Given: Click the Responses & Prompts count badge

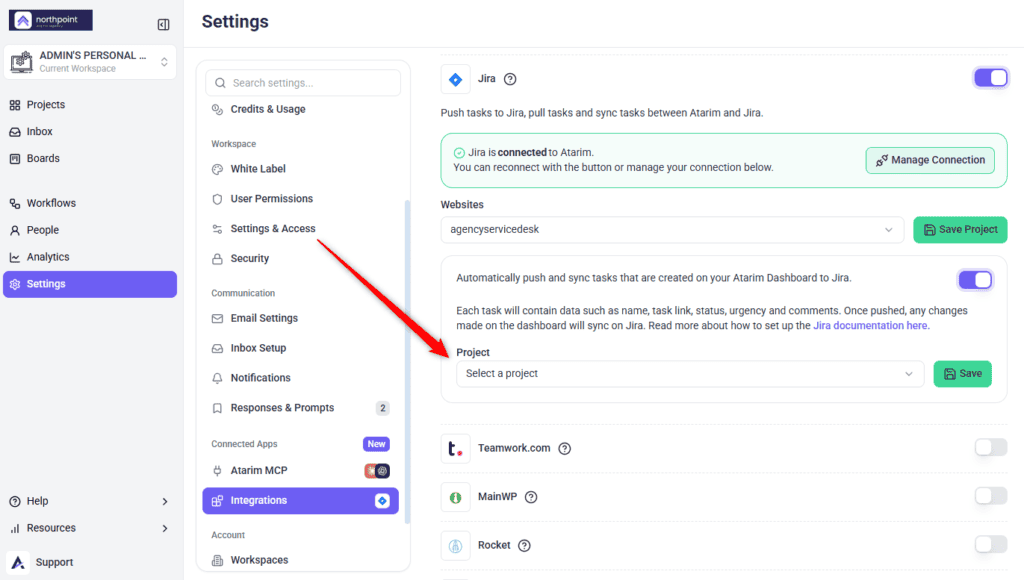Looking at the screenshot, I should (383, 408).
